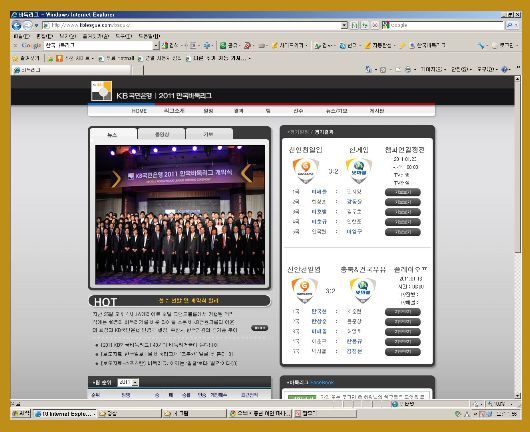Click the Google search provider box
The width and height of the screenshot is (530, 432).
443,25
